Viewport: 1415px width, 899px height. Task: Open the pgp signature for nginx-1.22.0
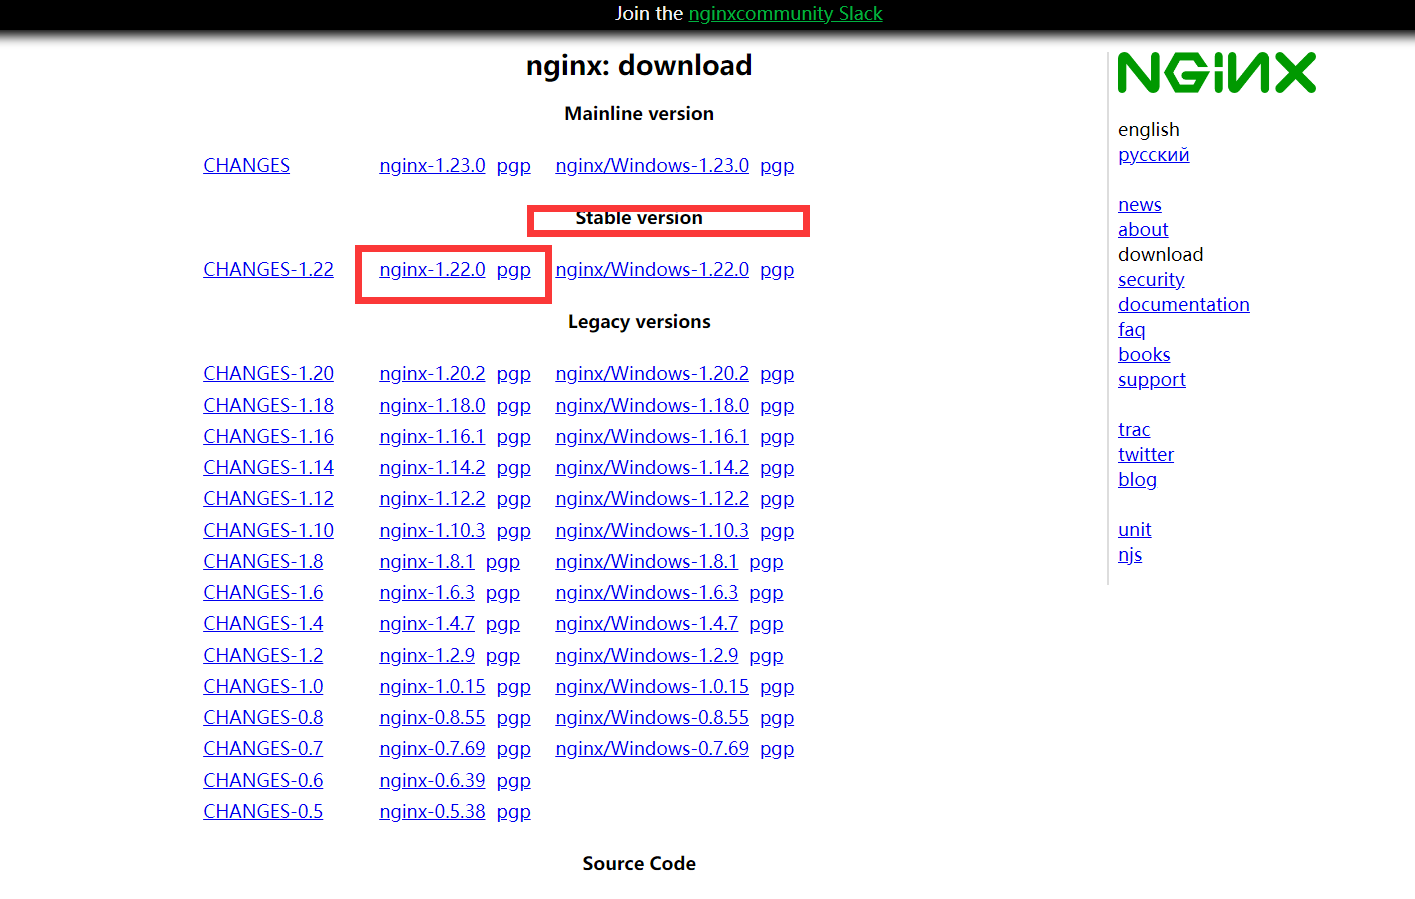pos(514,269)
